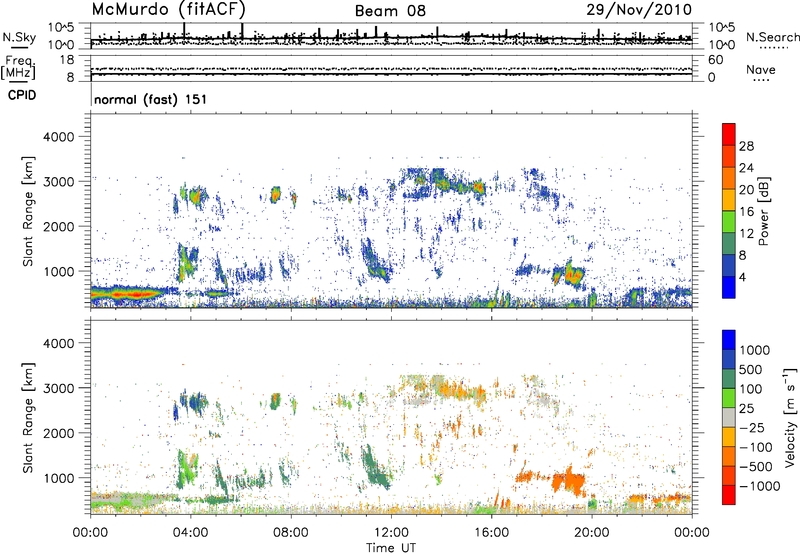This screenshot has width=800, height=554.
Task: Click the 60 tick on the Nave axis
Action: (x=715, y=60)
